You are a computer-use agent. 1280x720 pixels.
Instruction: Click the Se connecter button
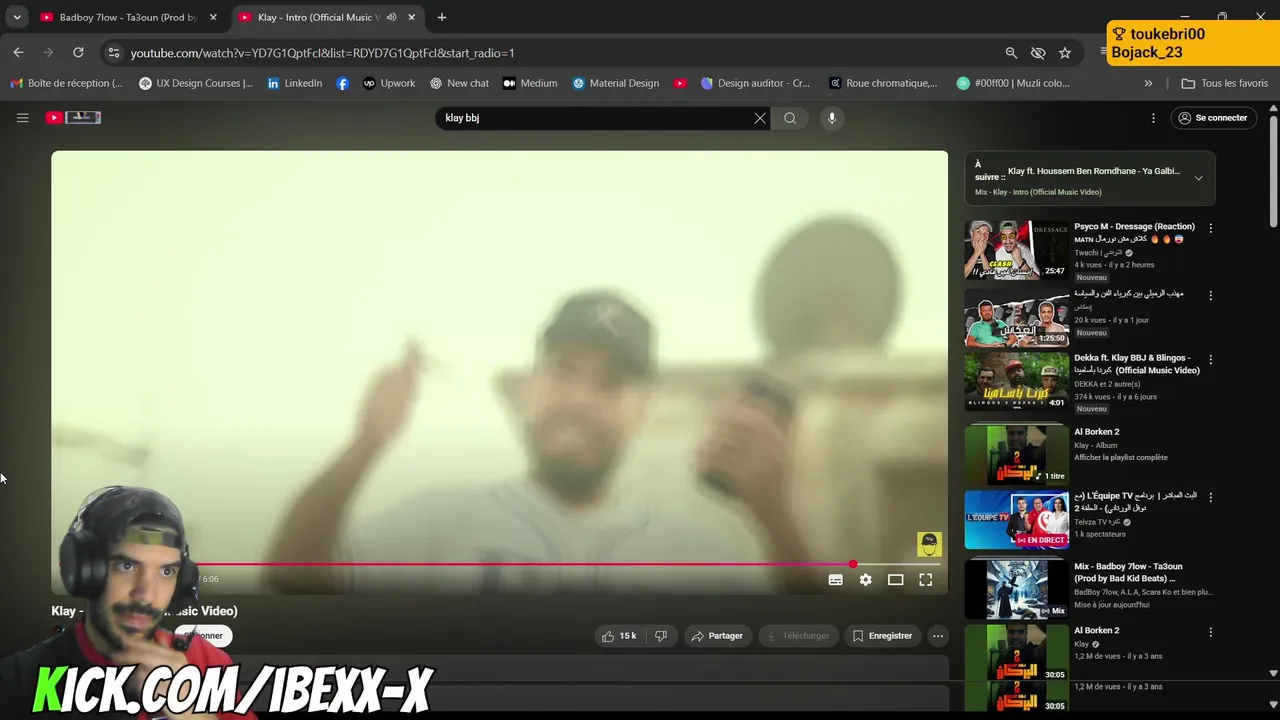tap(1212, 118)
